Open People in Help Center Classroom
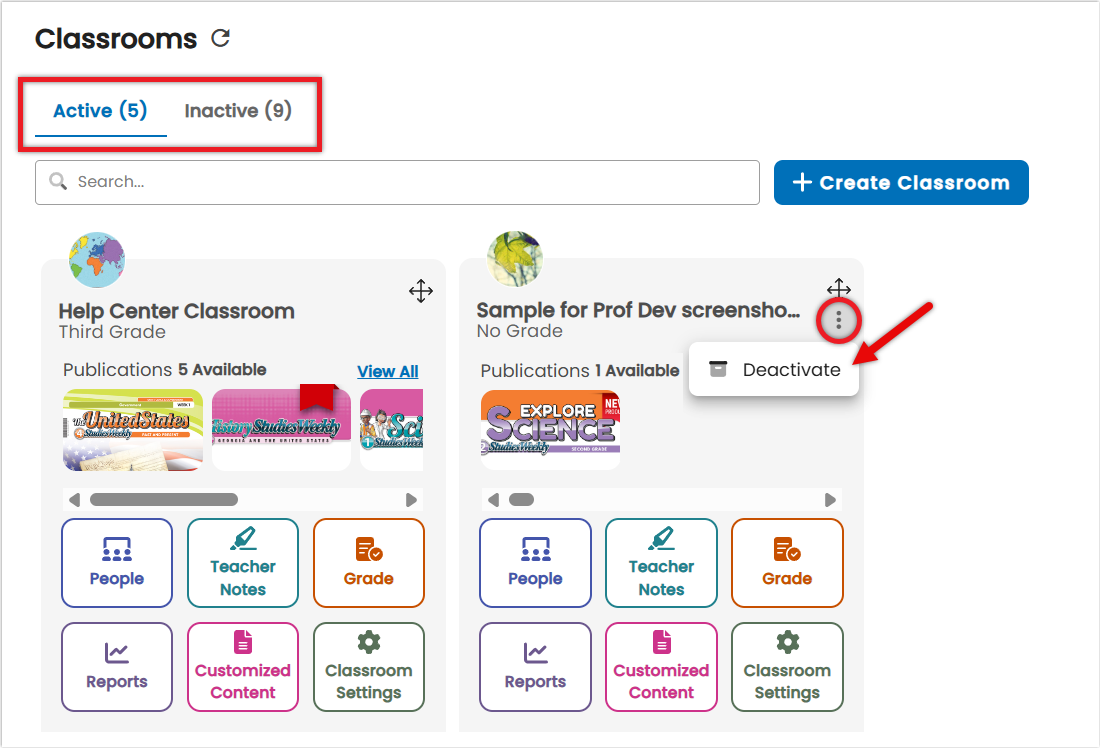 (x=117, y=563)
